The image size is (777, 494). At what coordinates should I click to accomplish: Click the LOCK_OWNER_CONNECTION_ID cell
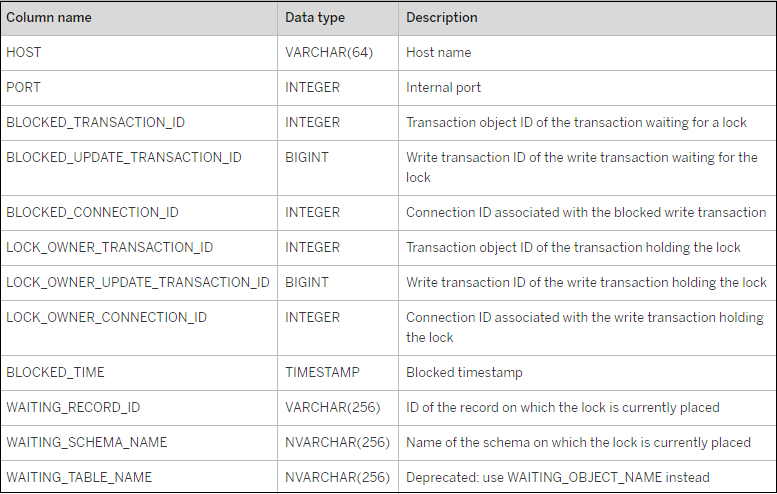click(107, 317)
